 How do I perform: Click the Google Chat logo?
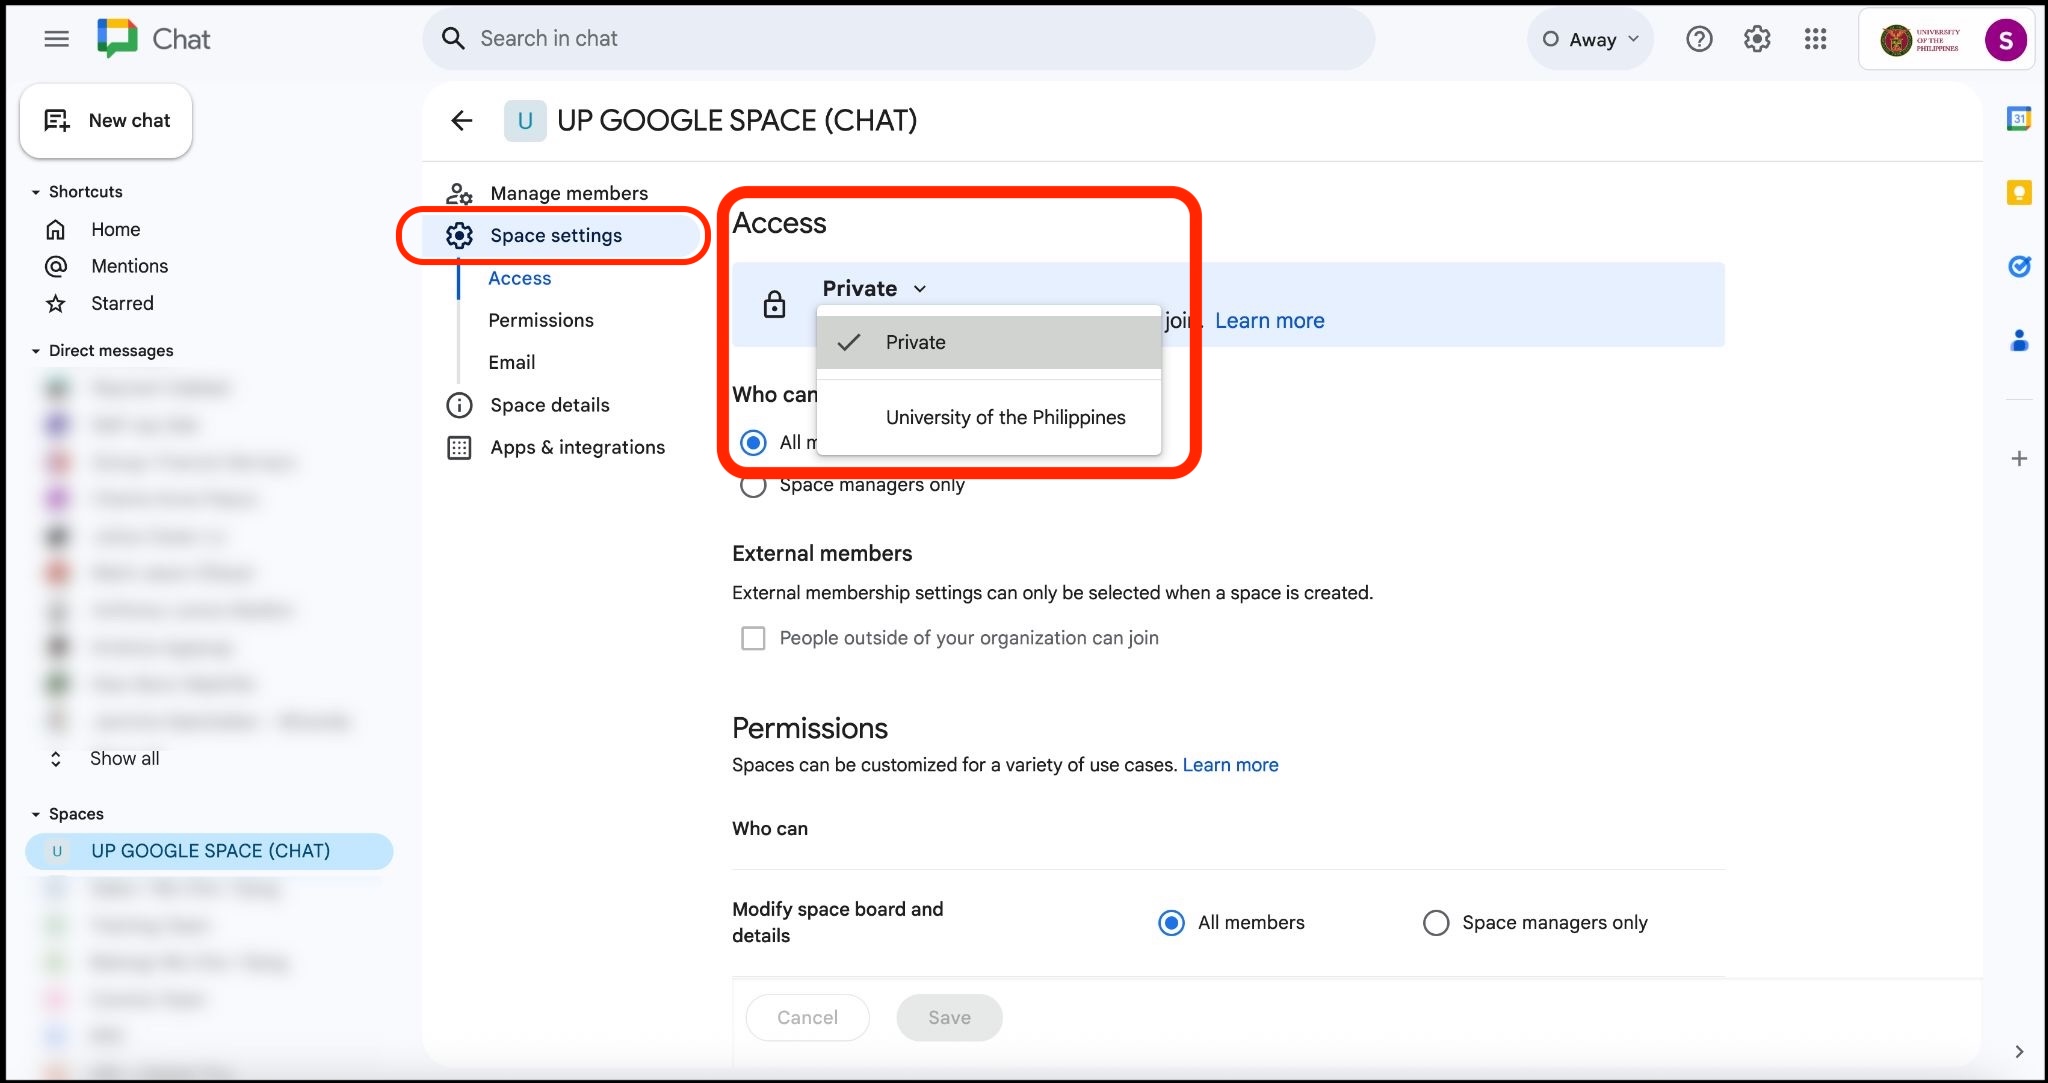[x=117, y=39]
